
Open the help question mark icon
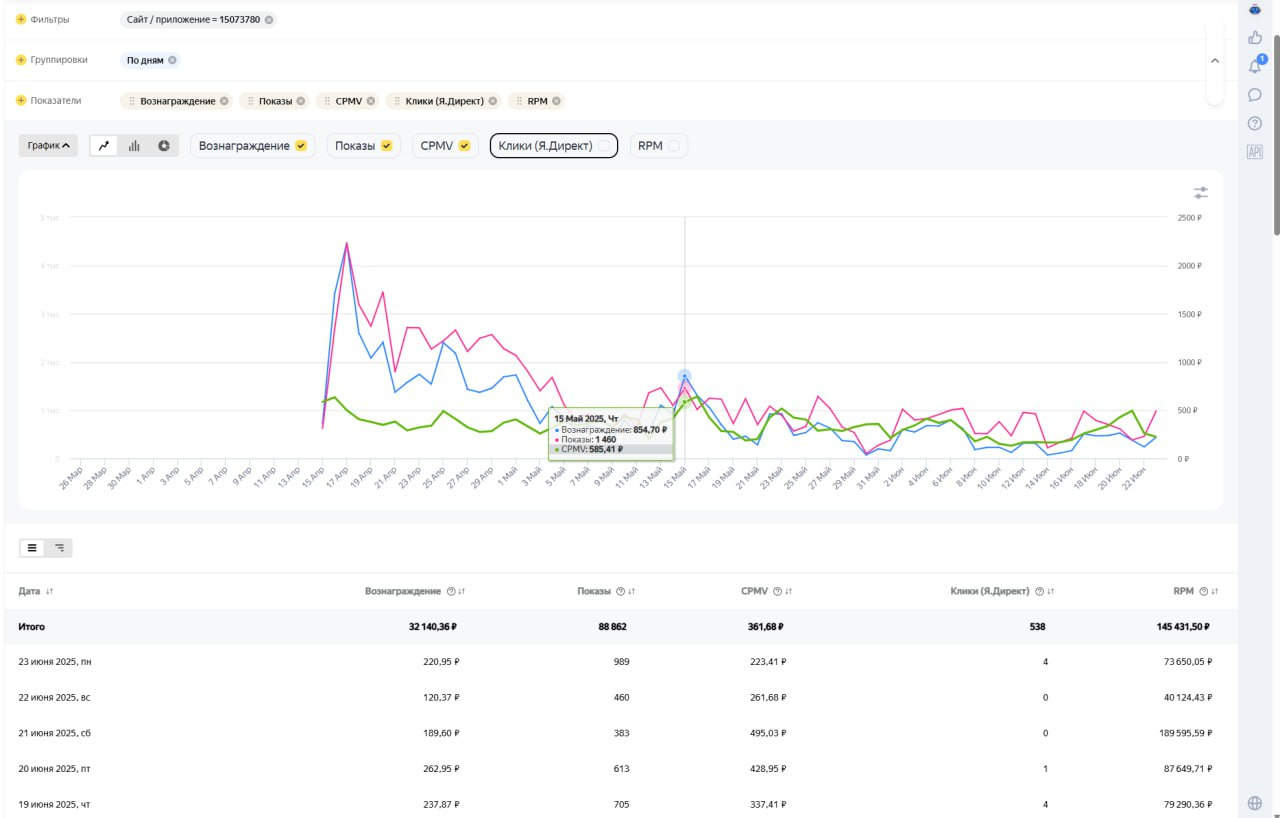[x=1255, y=124]
